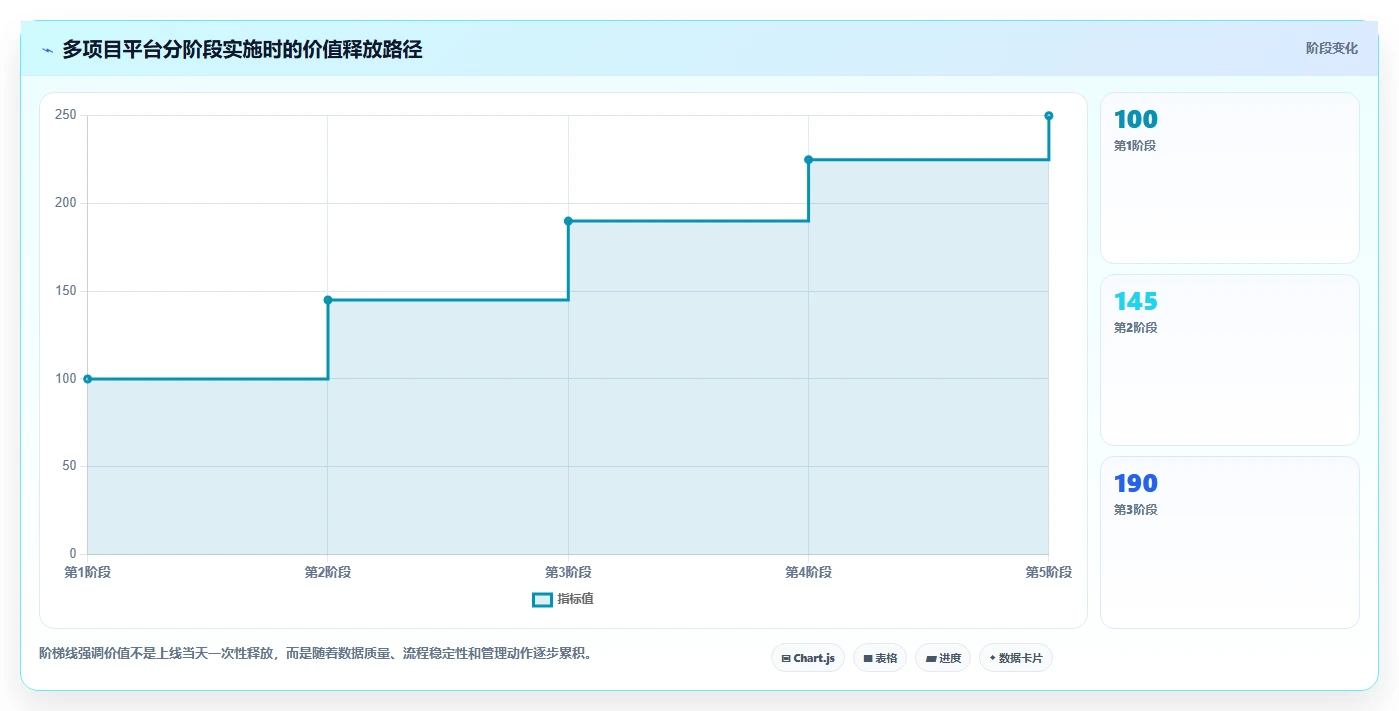Open the 190 第3阶段 data card
The height and width of the screenshot is (711, 1399).
[x=1230, y=542]
